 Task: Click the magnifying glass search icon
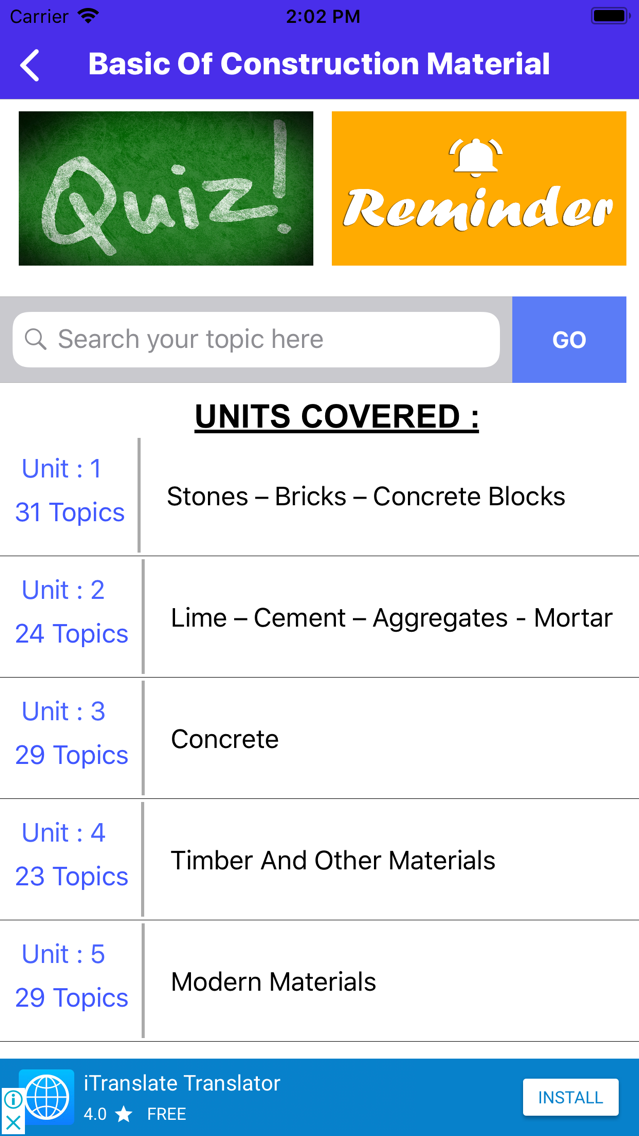coord(36,339)
